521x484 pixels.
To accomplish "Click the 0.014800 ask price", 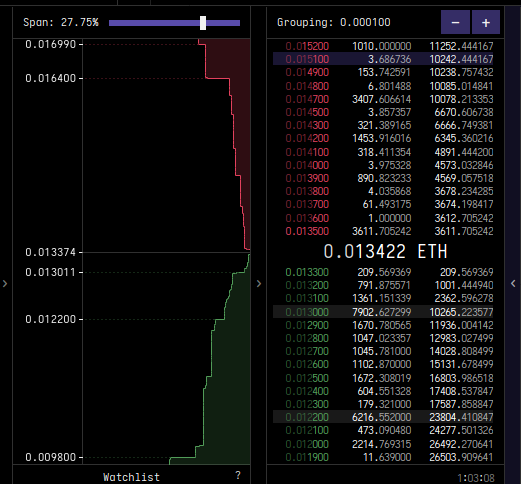I will [307, 86].
